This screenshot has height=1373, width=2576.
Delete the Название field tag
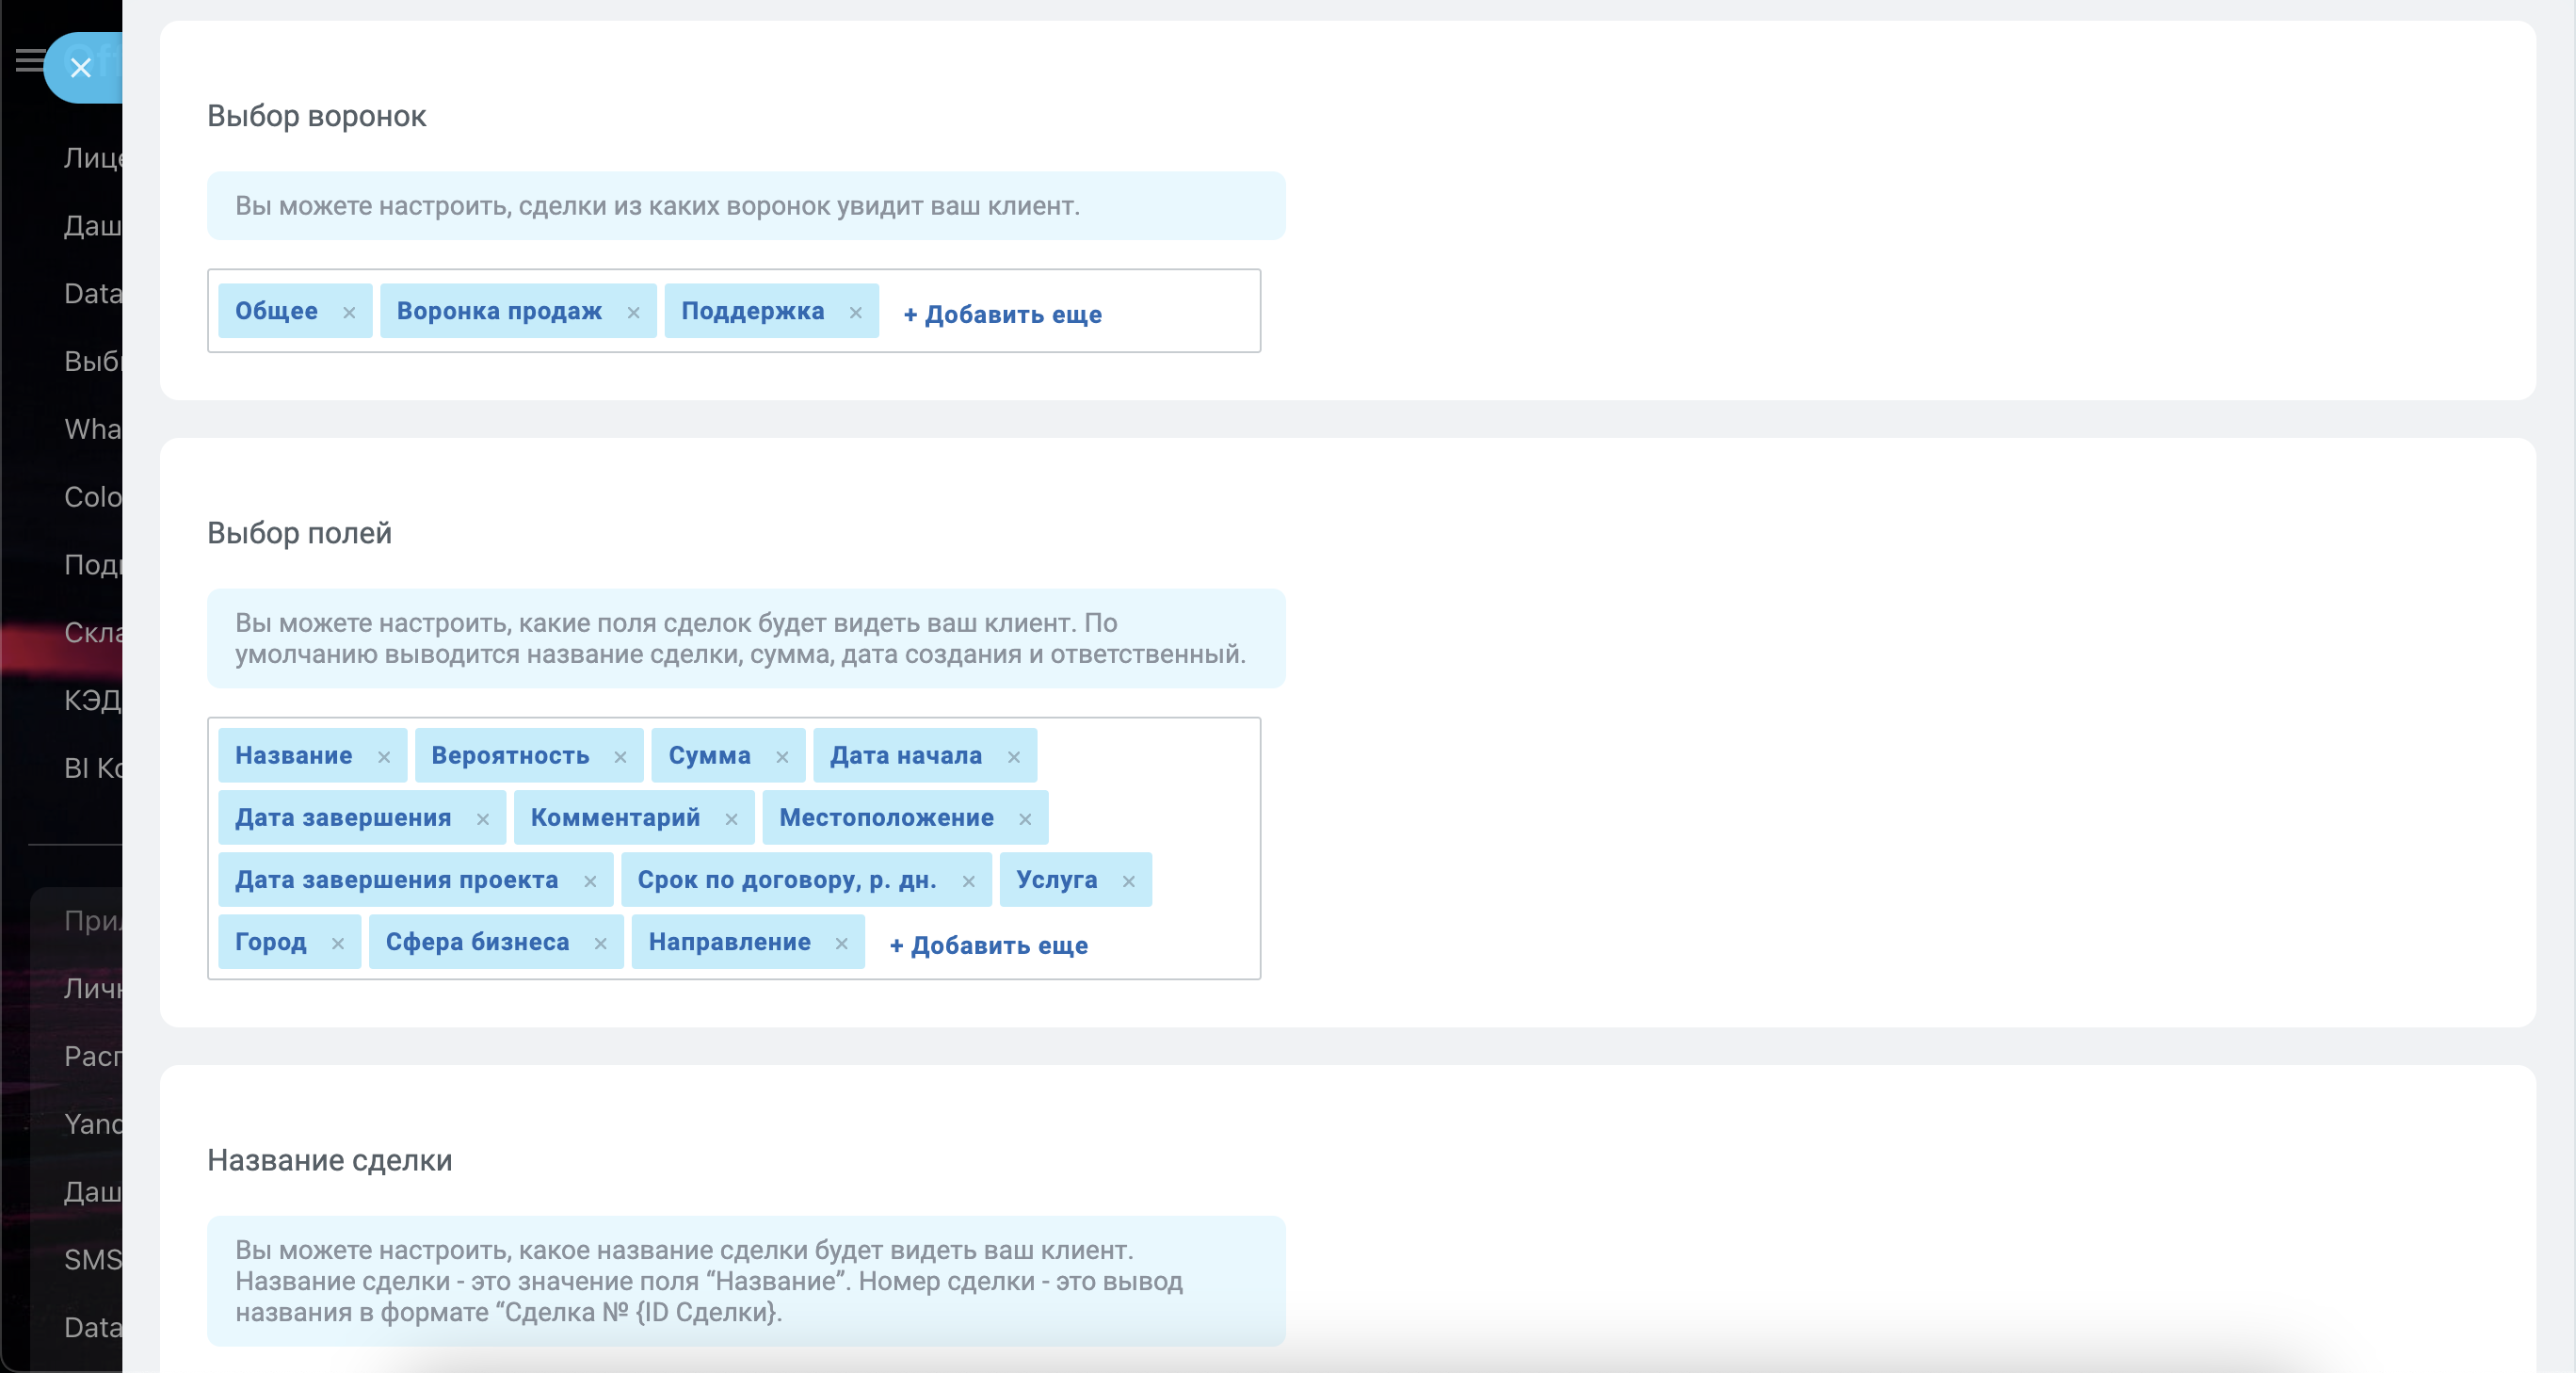click(x=384, y=757)
